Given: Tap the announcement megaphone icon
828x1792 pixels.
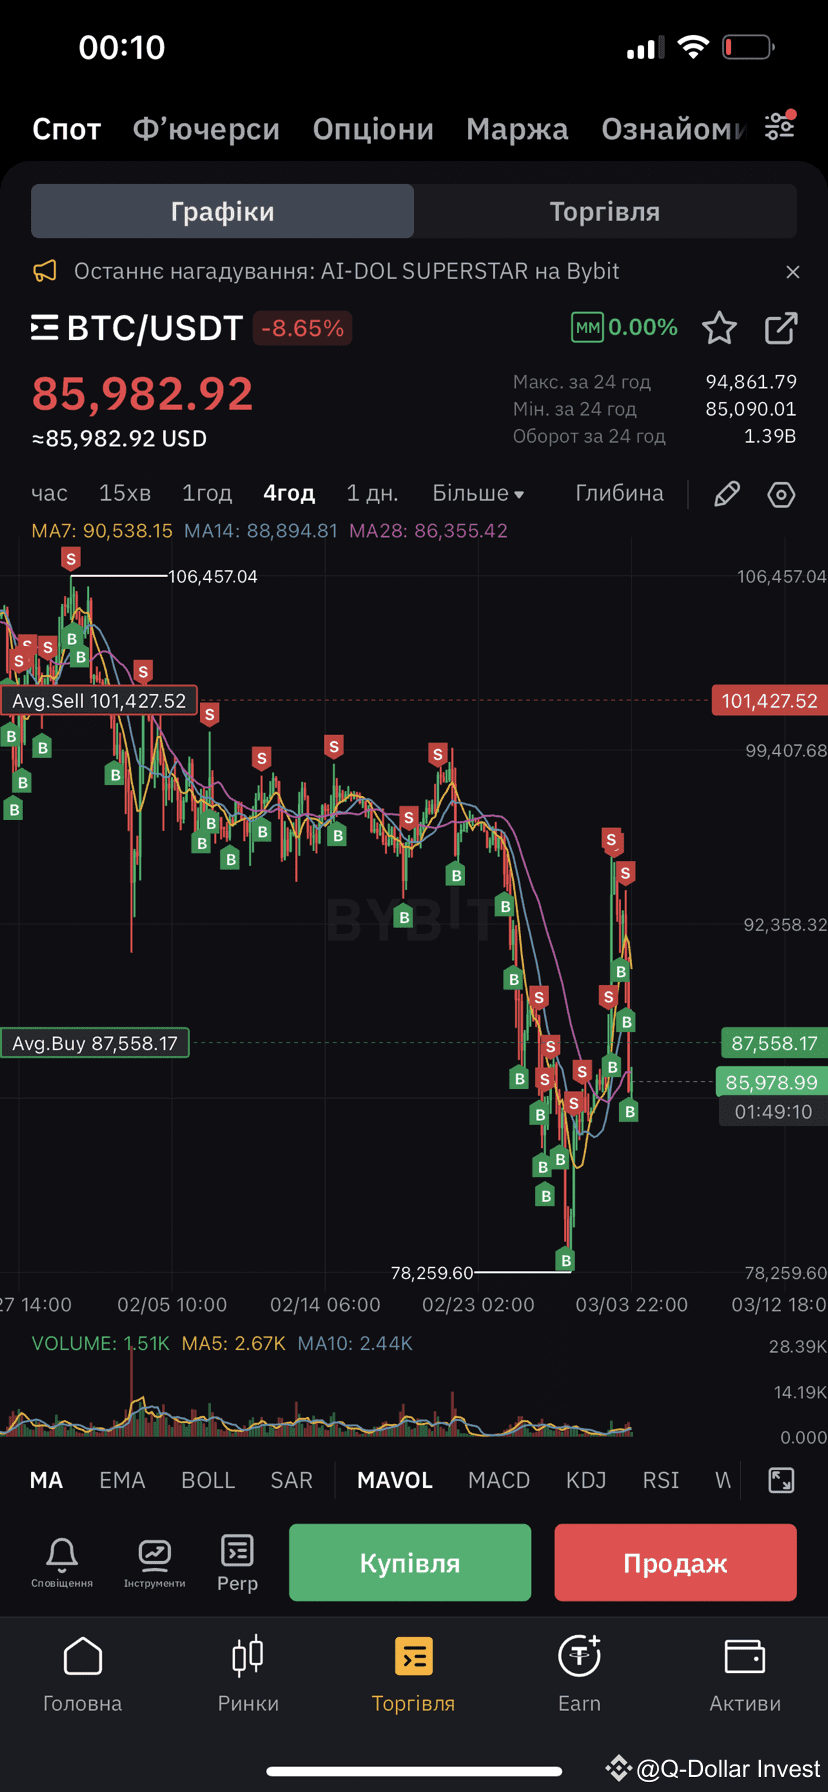Looking at the screenshot, I should pos(45,271).
